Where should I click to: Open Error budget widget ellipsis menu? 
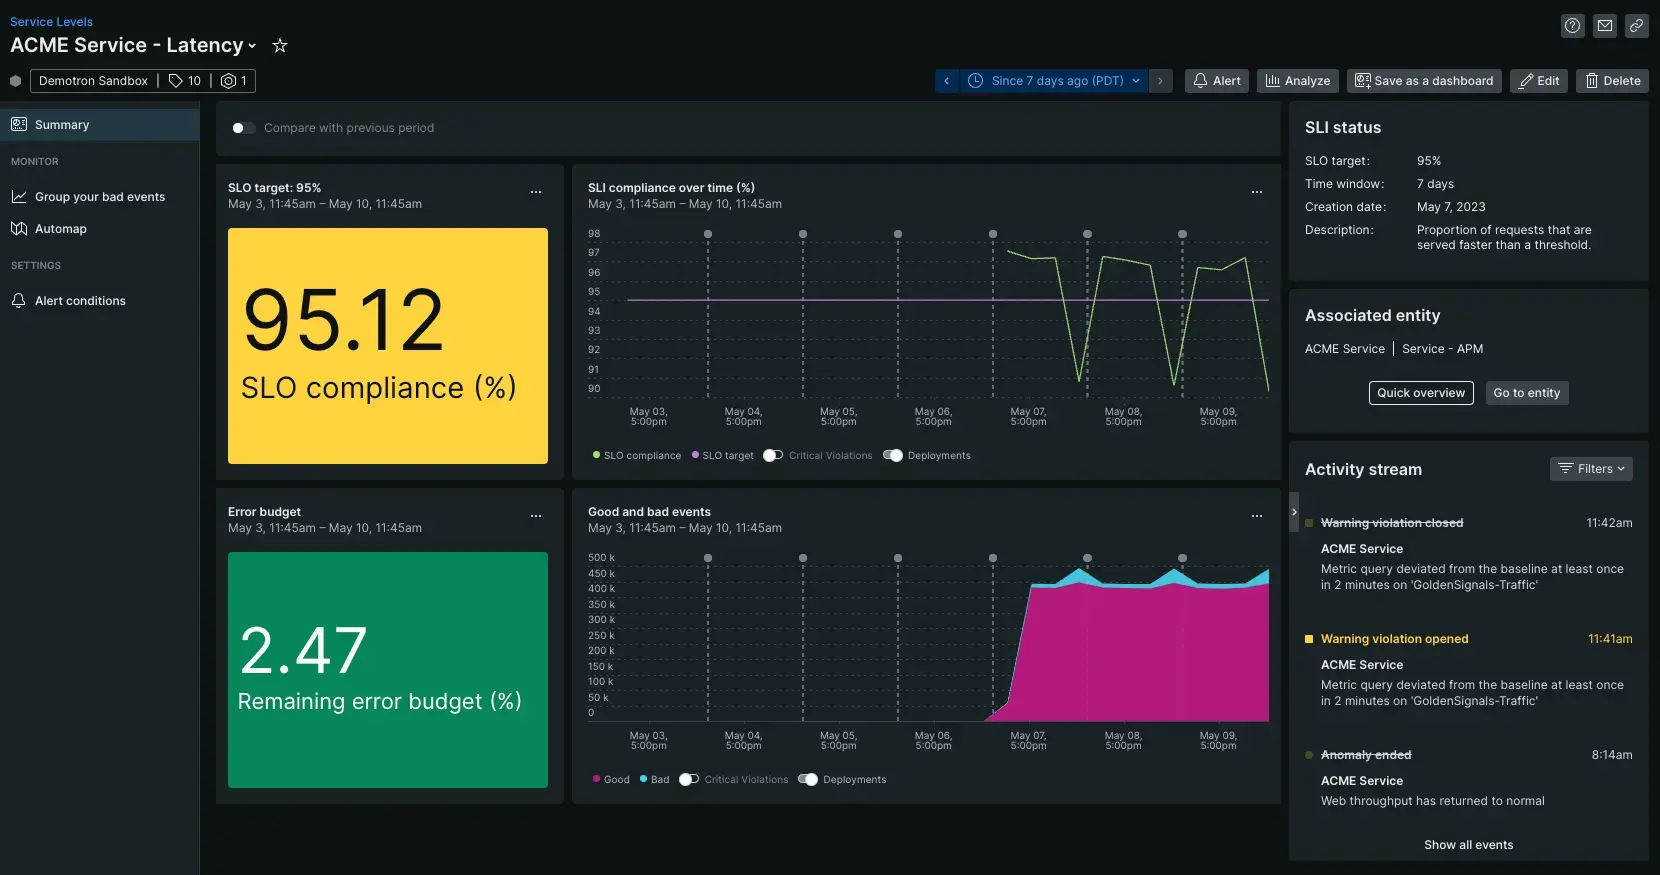point(536,516)
